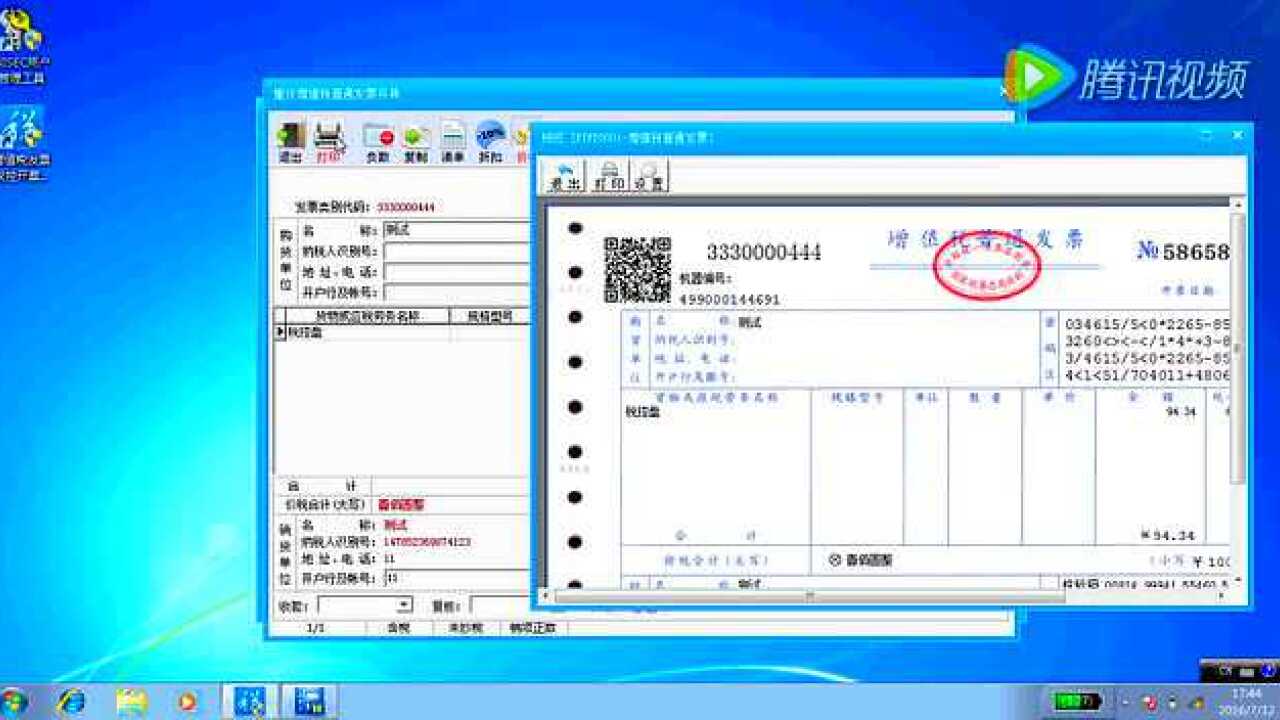This screenshot has width=1280, height=720.
Task: Click buyer 纳税人识别号 input field
Action: point(456,251)
